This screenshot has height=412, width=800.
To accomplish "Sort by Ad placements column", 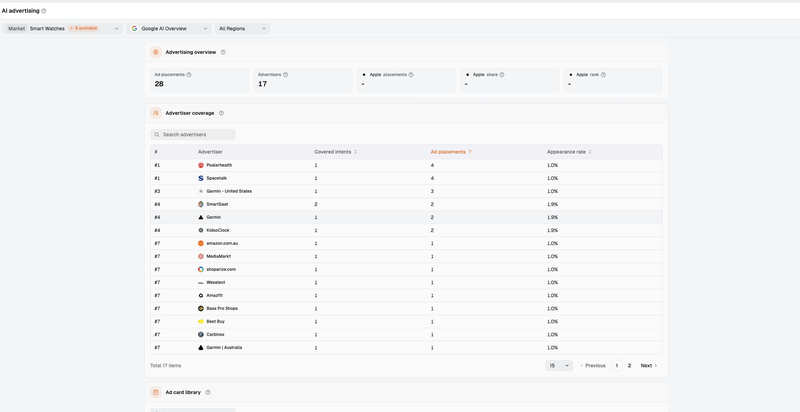I will 452,152.
